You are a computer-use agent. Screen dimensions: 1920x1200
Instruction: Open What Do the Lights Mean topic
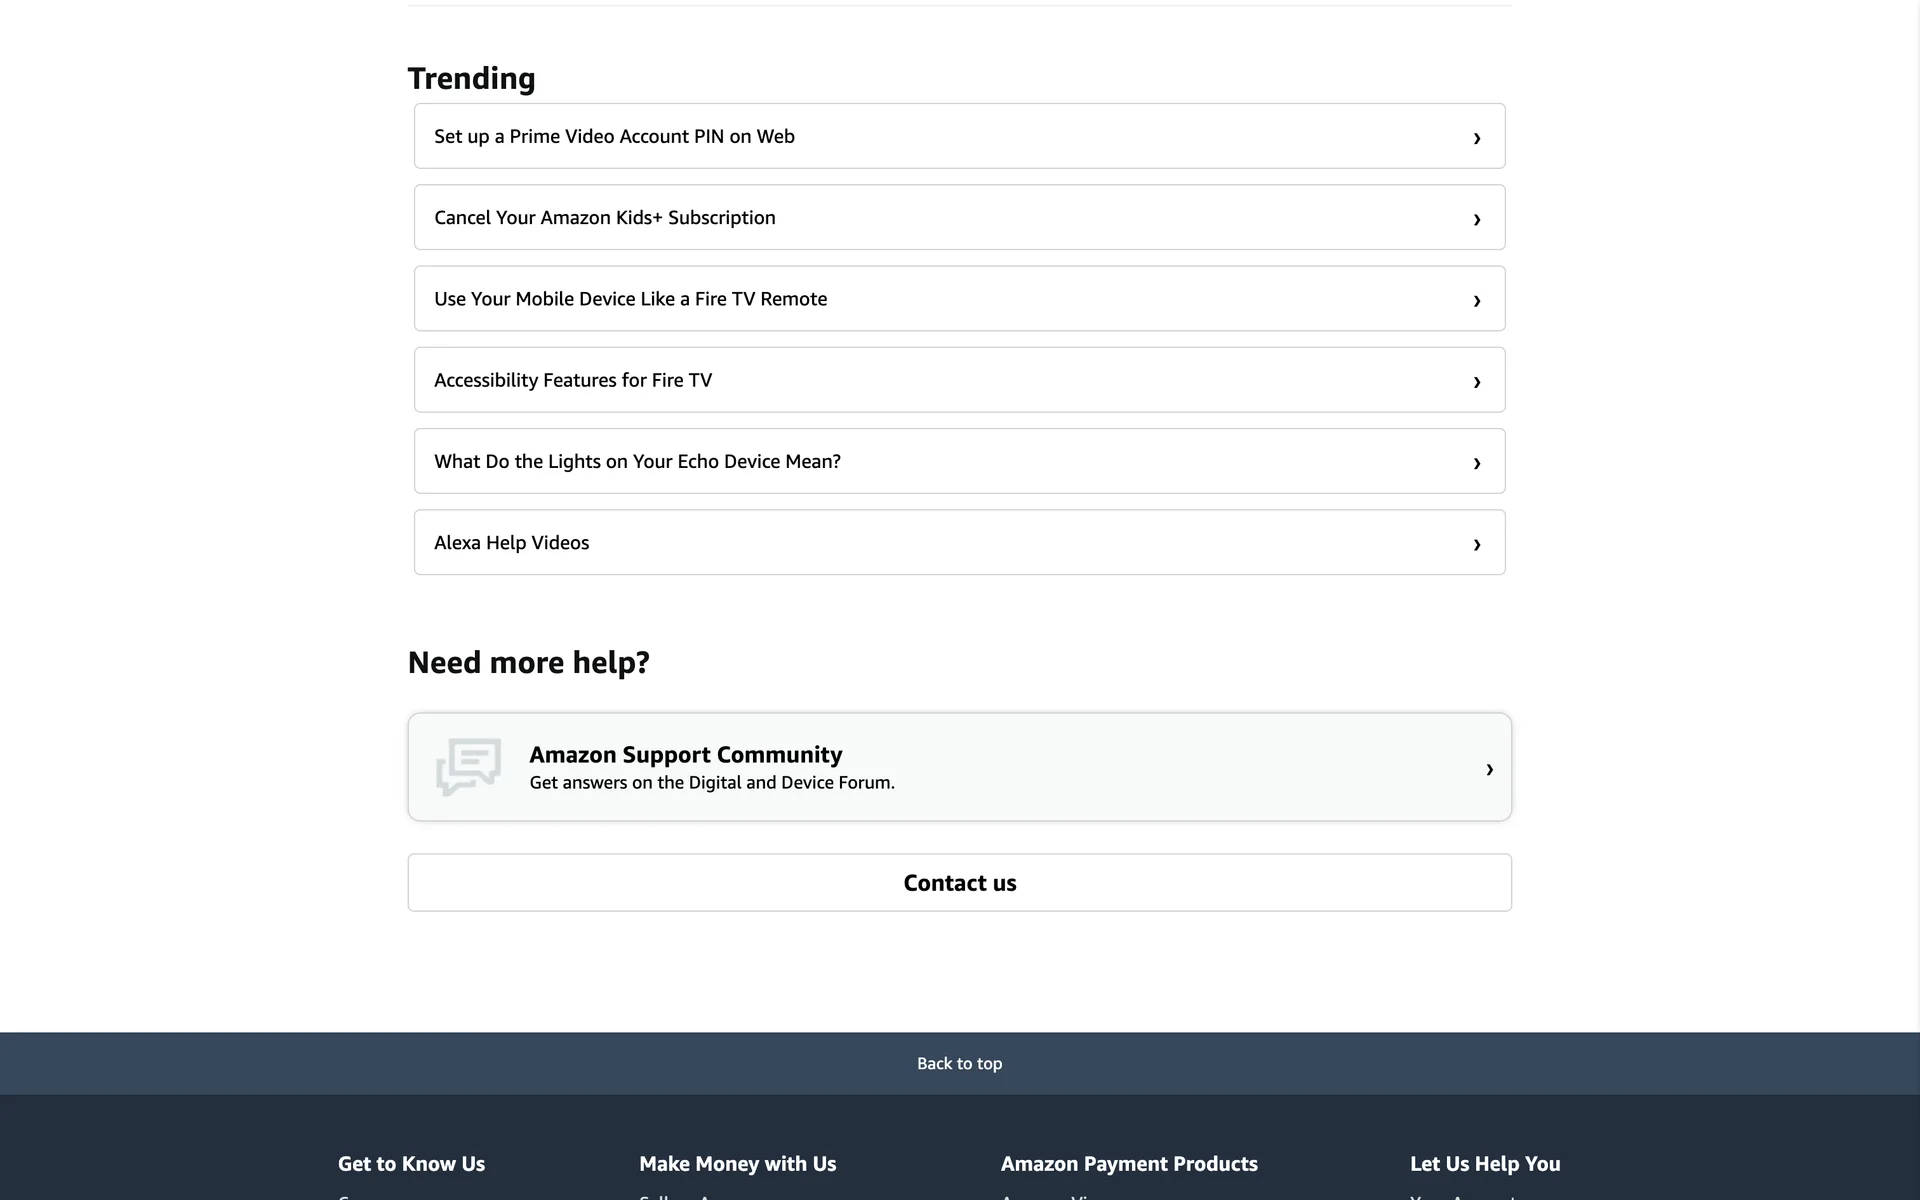tap(637, 461)
